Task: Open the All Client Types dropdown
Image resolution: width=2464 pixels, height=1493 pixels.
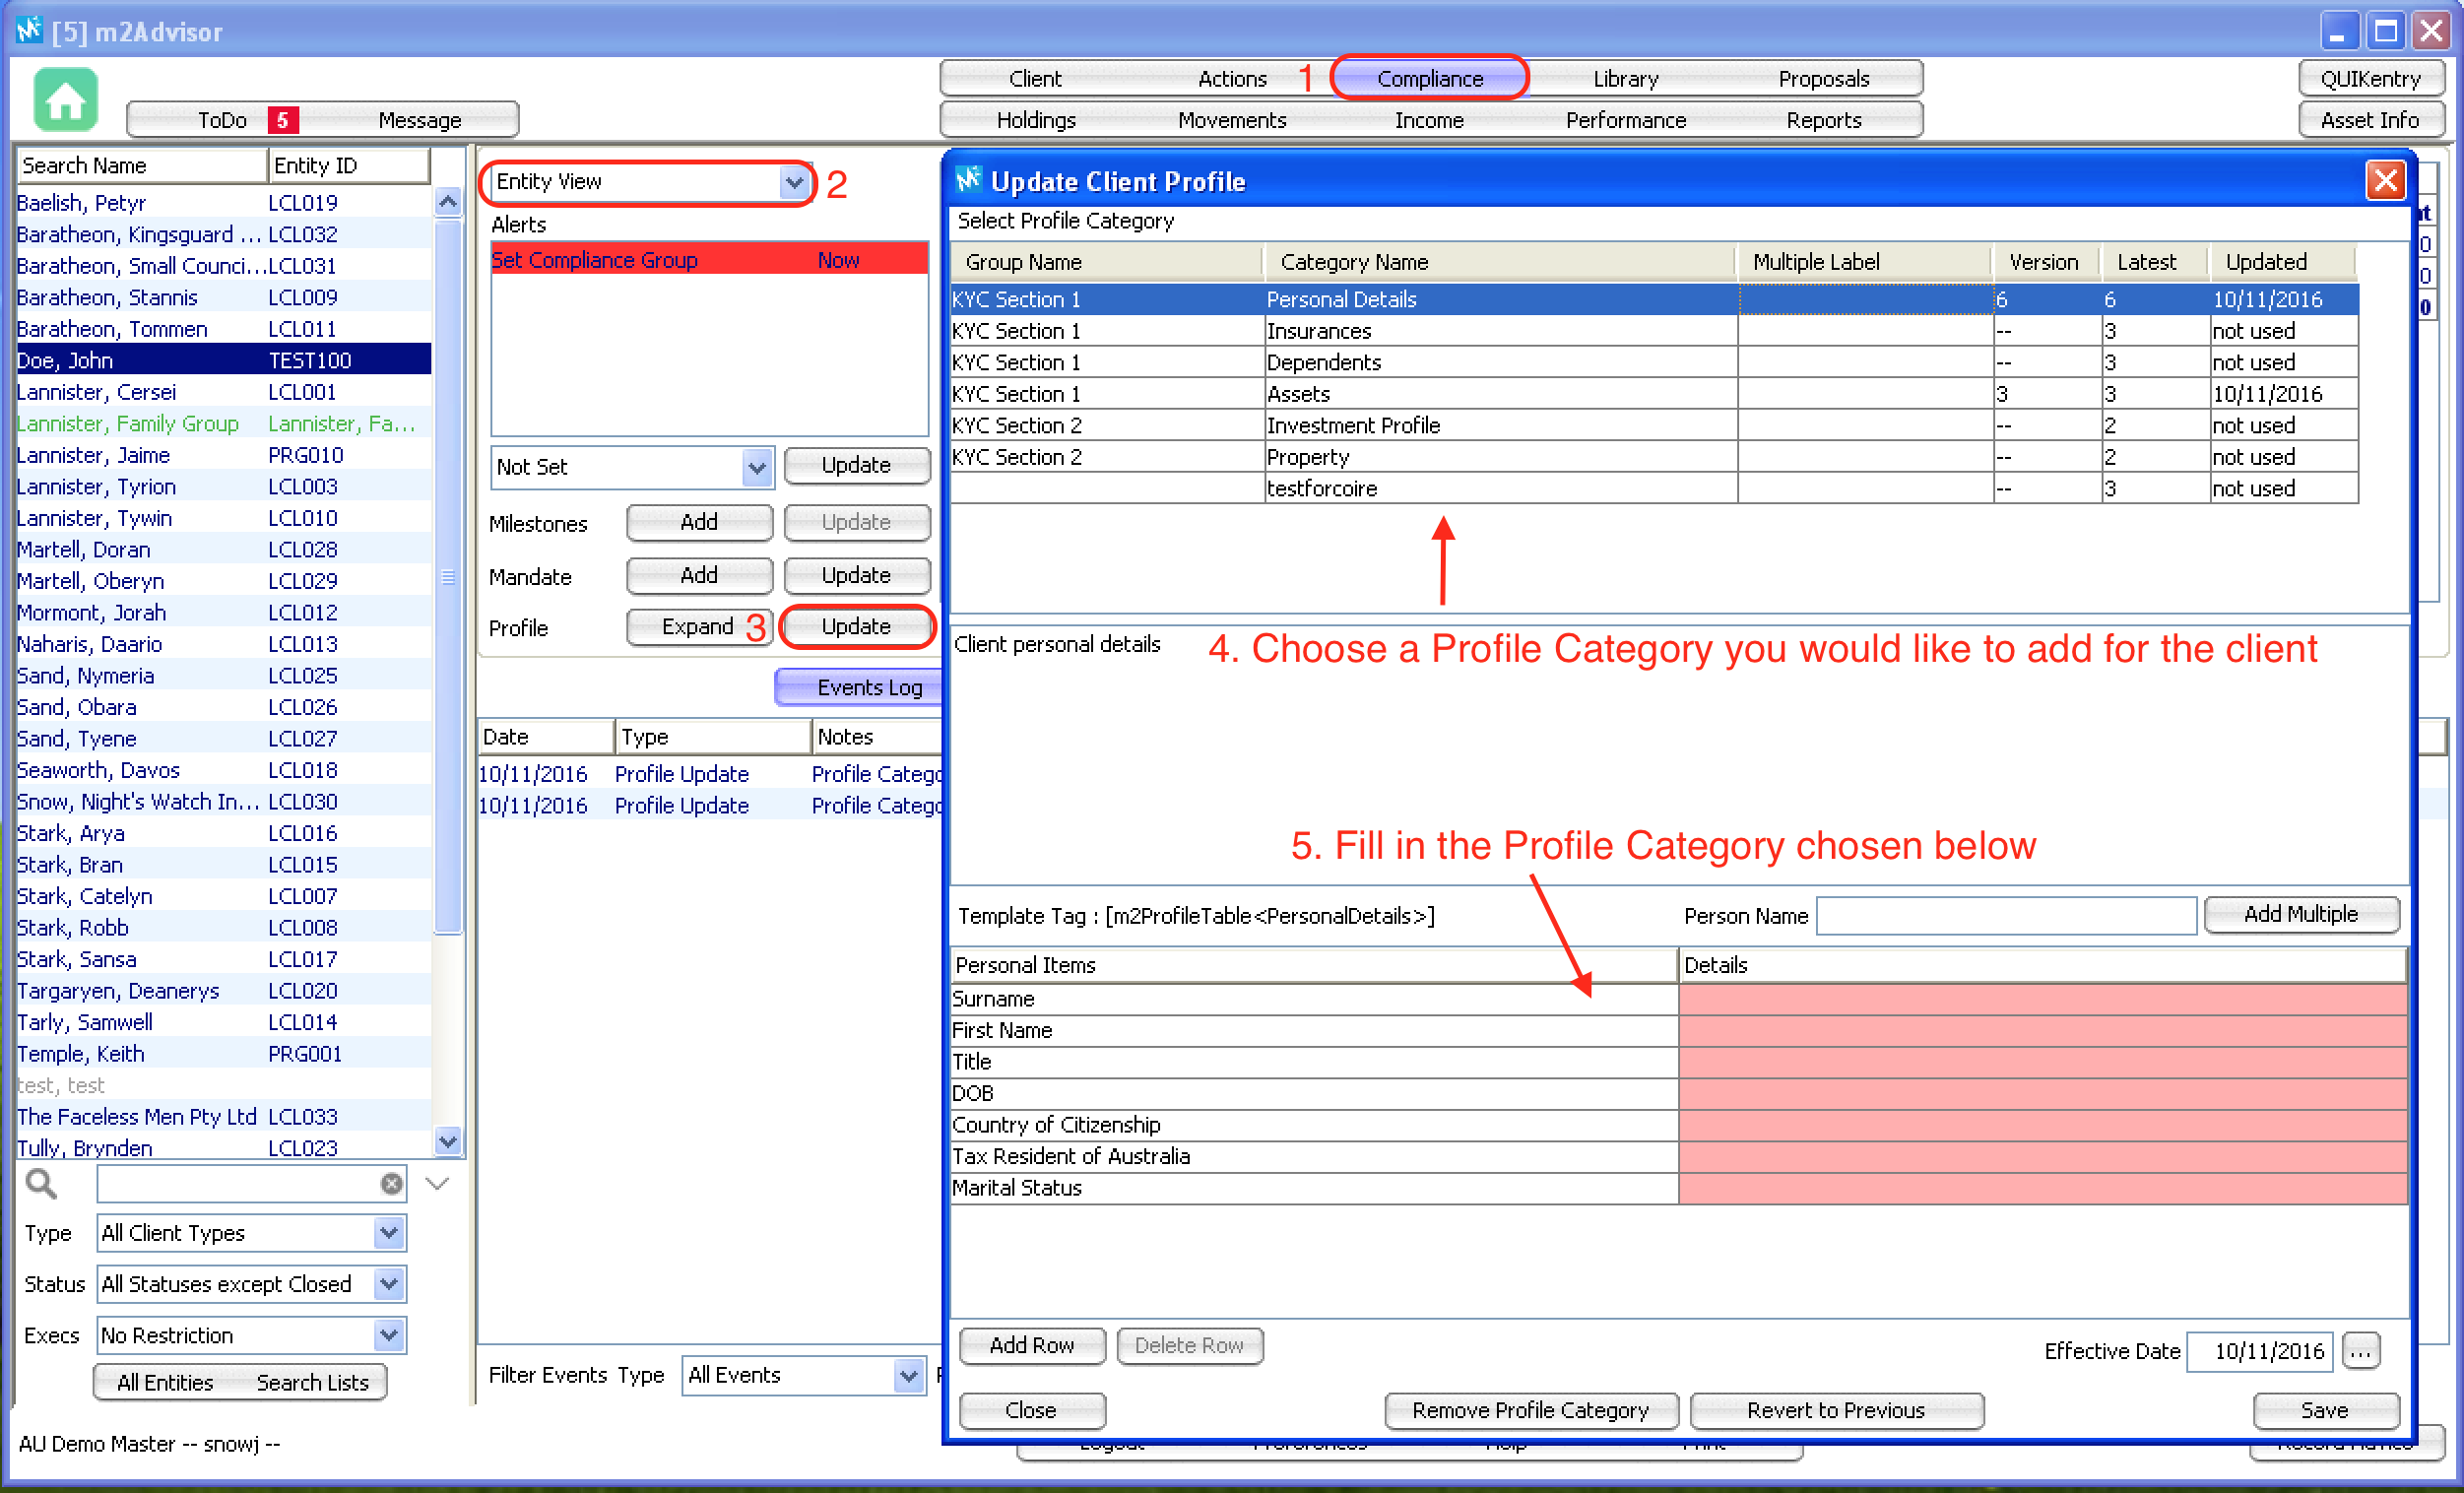Action: [x=389, y=1233]
